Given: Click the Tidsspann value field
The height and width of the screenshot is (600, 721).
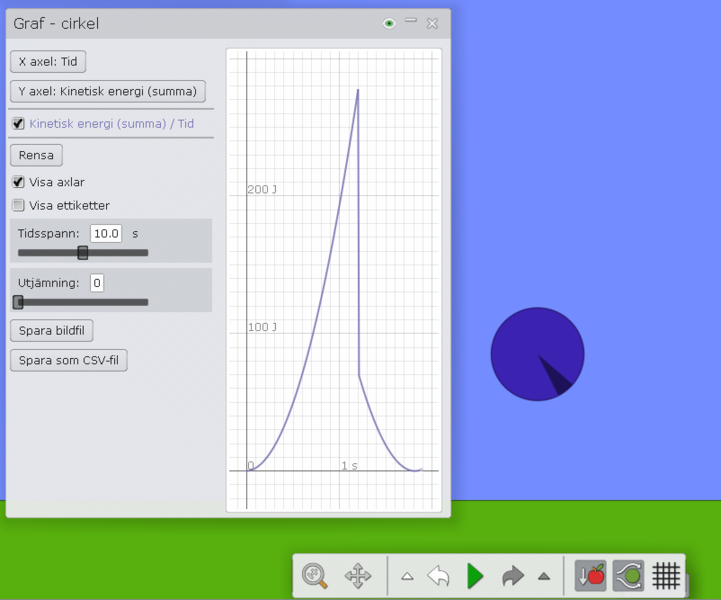Looking at the screenshot, I should [x=106, y=234].
